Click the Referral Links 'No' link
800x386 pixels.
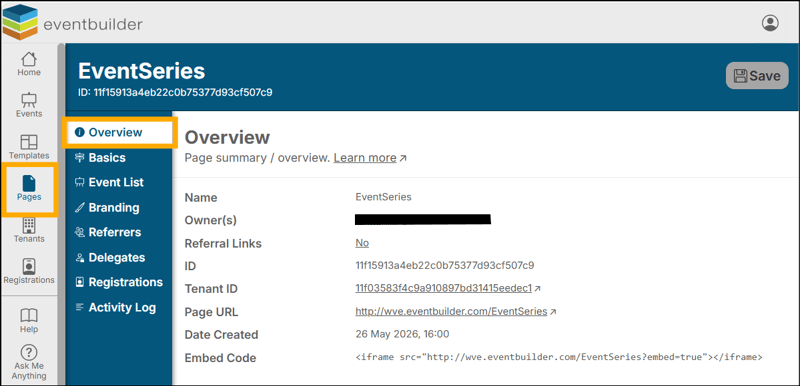coord(362,243)
